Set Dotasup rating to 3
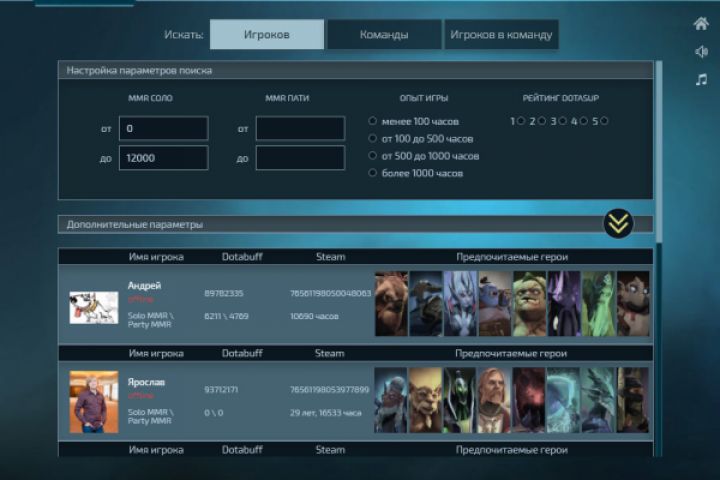 562,121
